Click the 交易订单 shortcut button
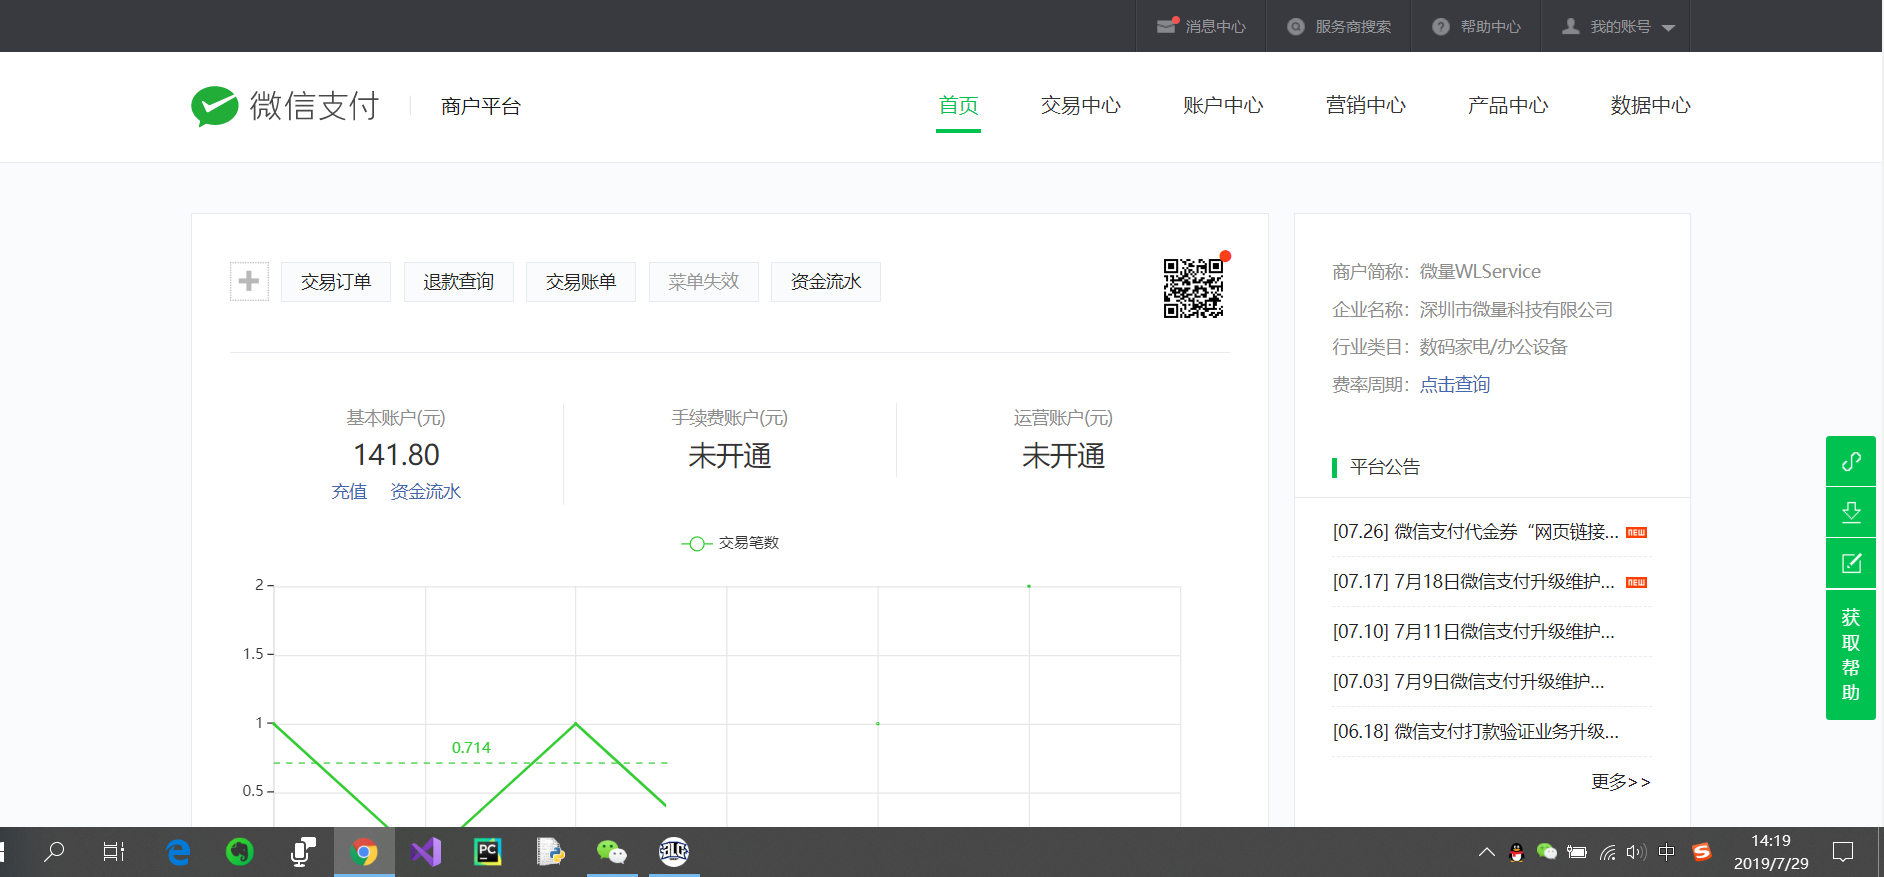1884x877 pixels. (x=336, y=282)
